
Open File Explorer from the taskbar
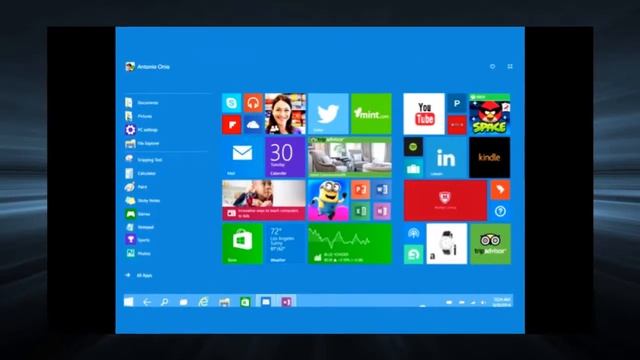pyautogui.click(x=224, y=302)
